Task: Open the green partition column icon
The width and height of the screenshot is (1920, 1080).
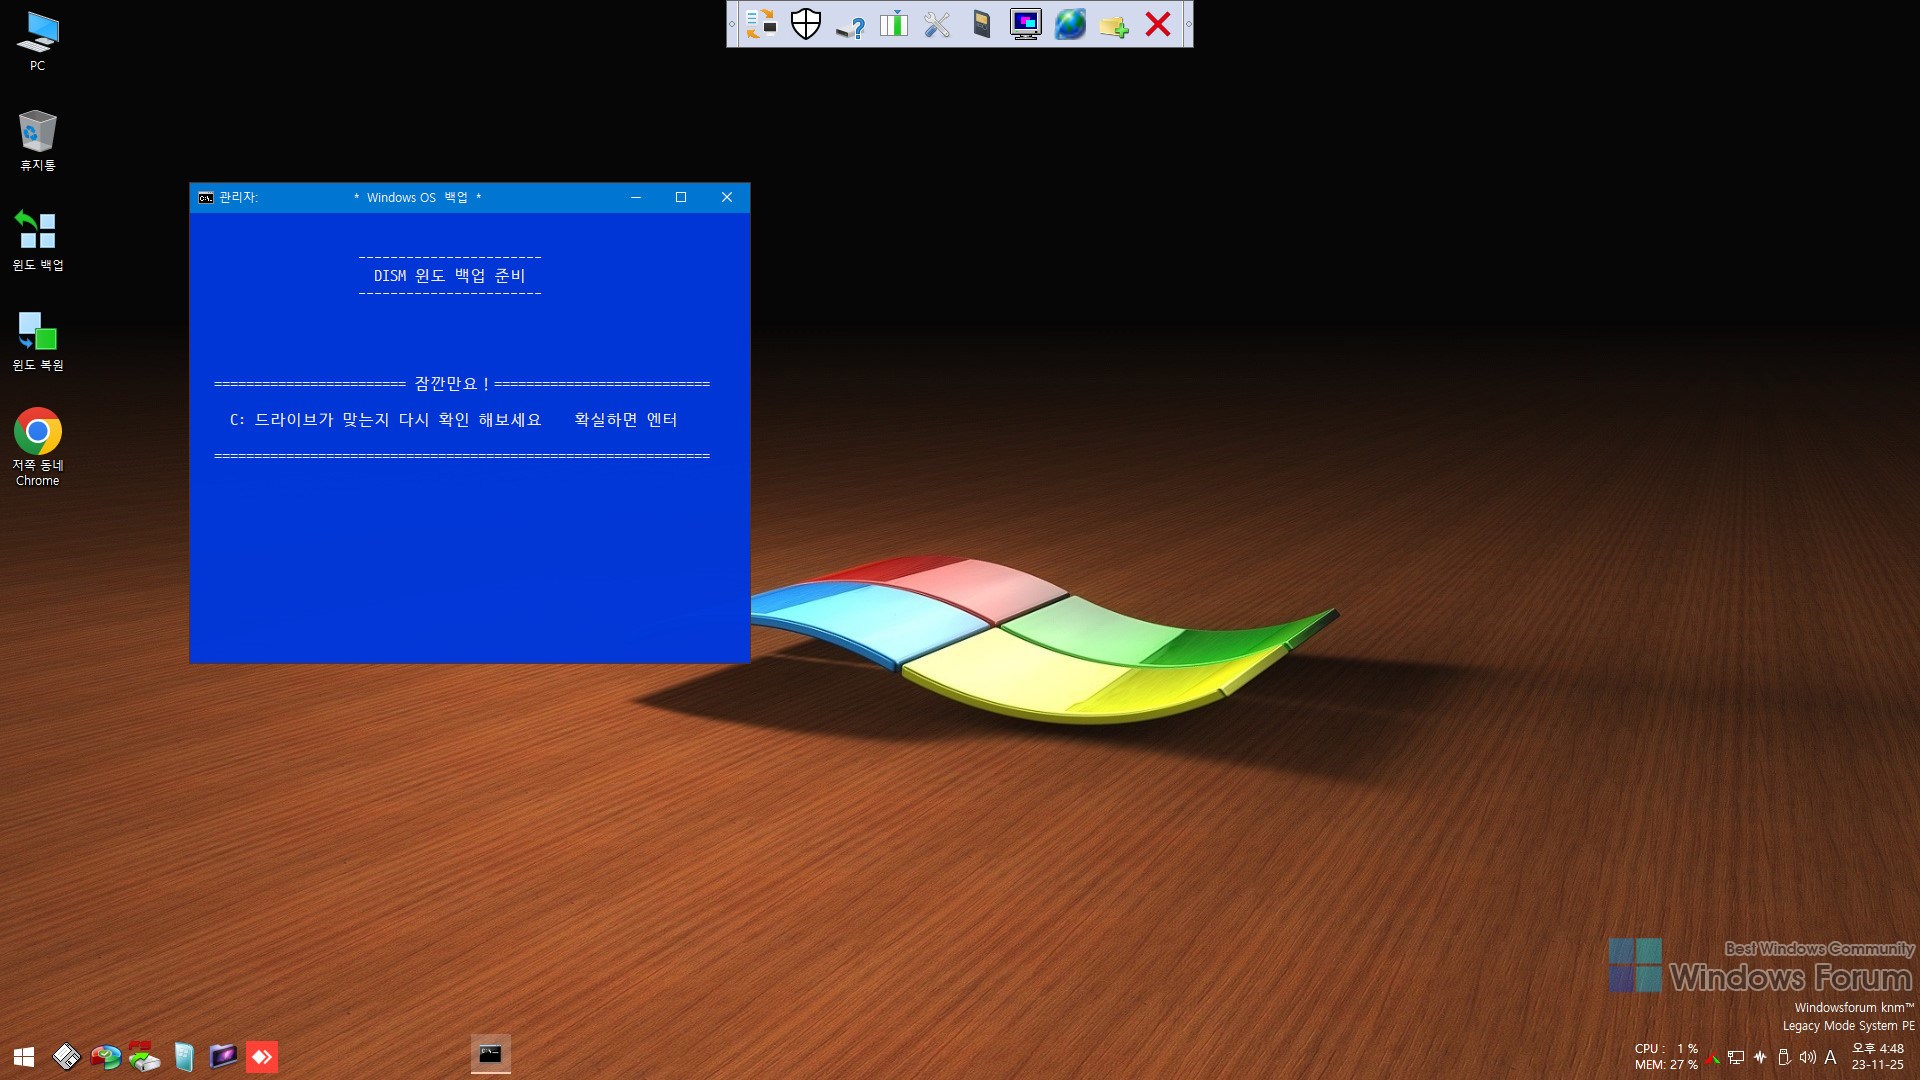Action: pyautogui.click(x=894, y=24)
